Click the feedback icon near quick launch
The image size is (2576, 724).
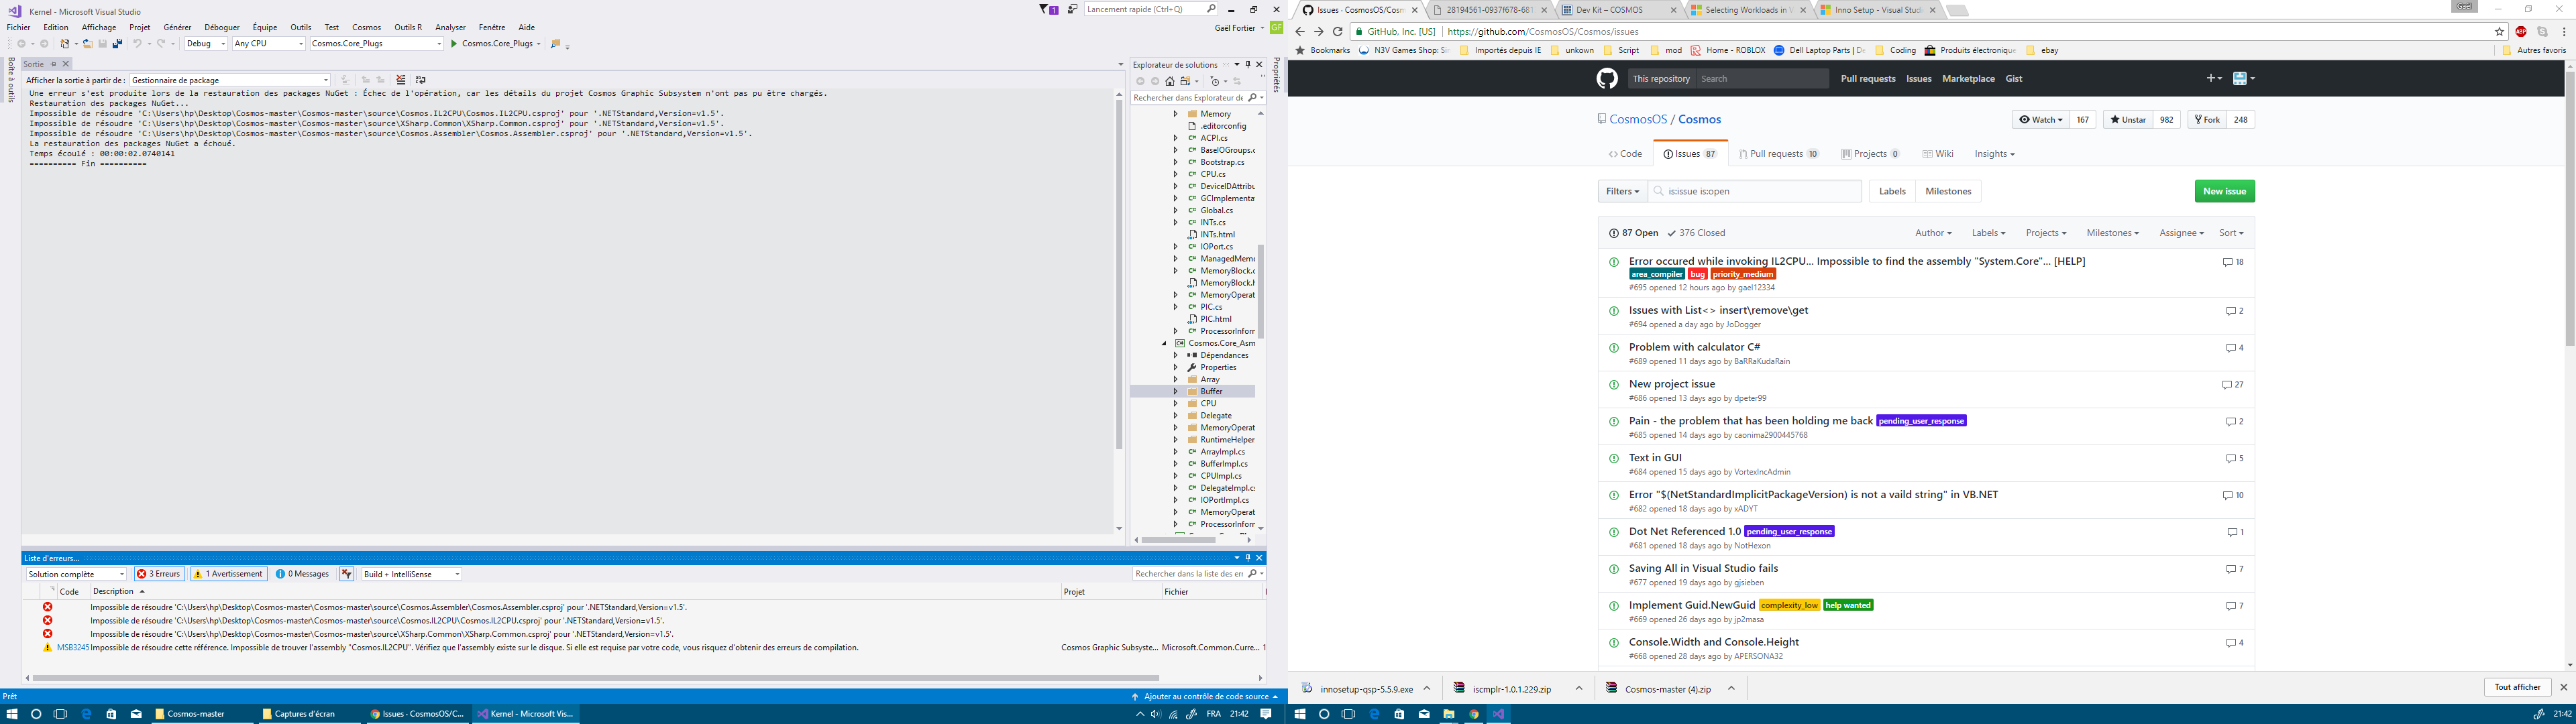(1073, 9)
